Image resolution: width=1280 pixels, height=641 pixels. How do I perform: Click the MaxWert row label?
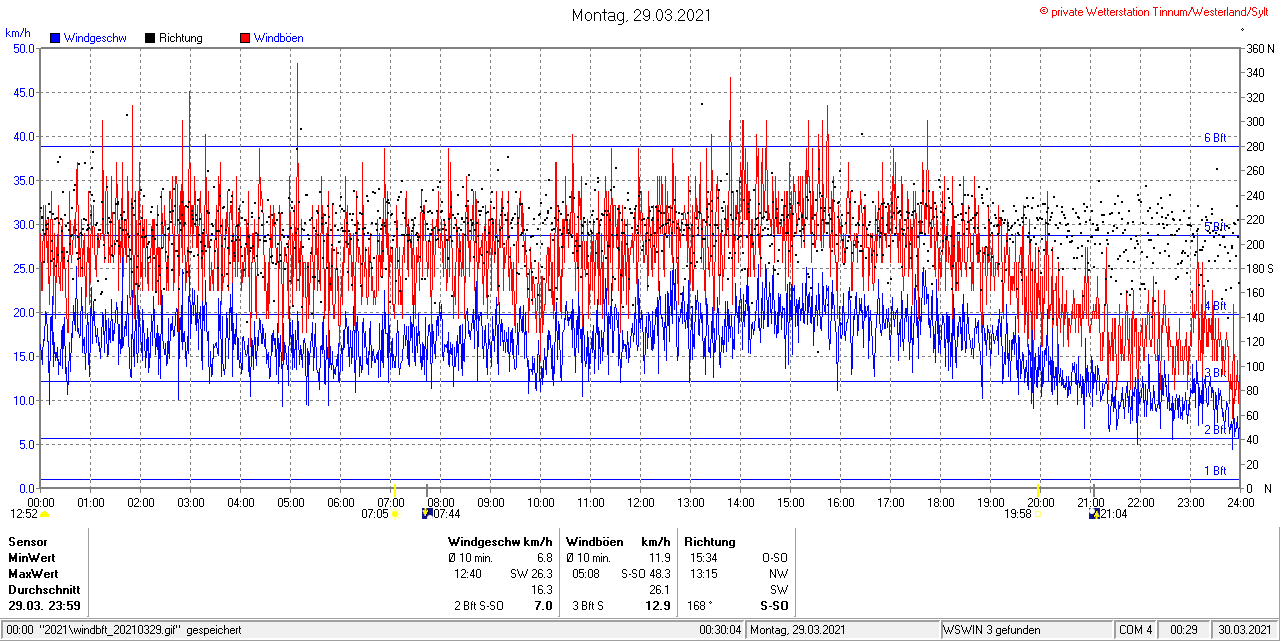click(x=34, y=574)
